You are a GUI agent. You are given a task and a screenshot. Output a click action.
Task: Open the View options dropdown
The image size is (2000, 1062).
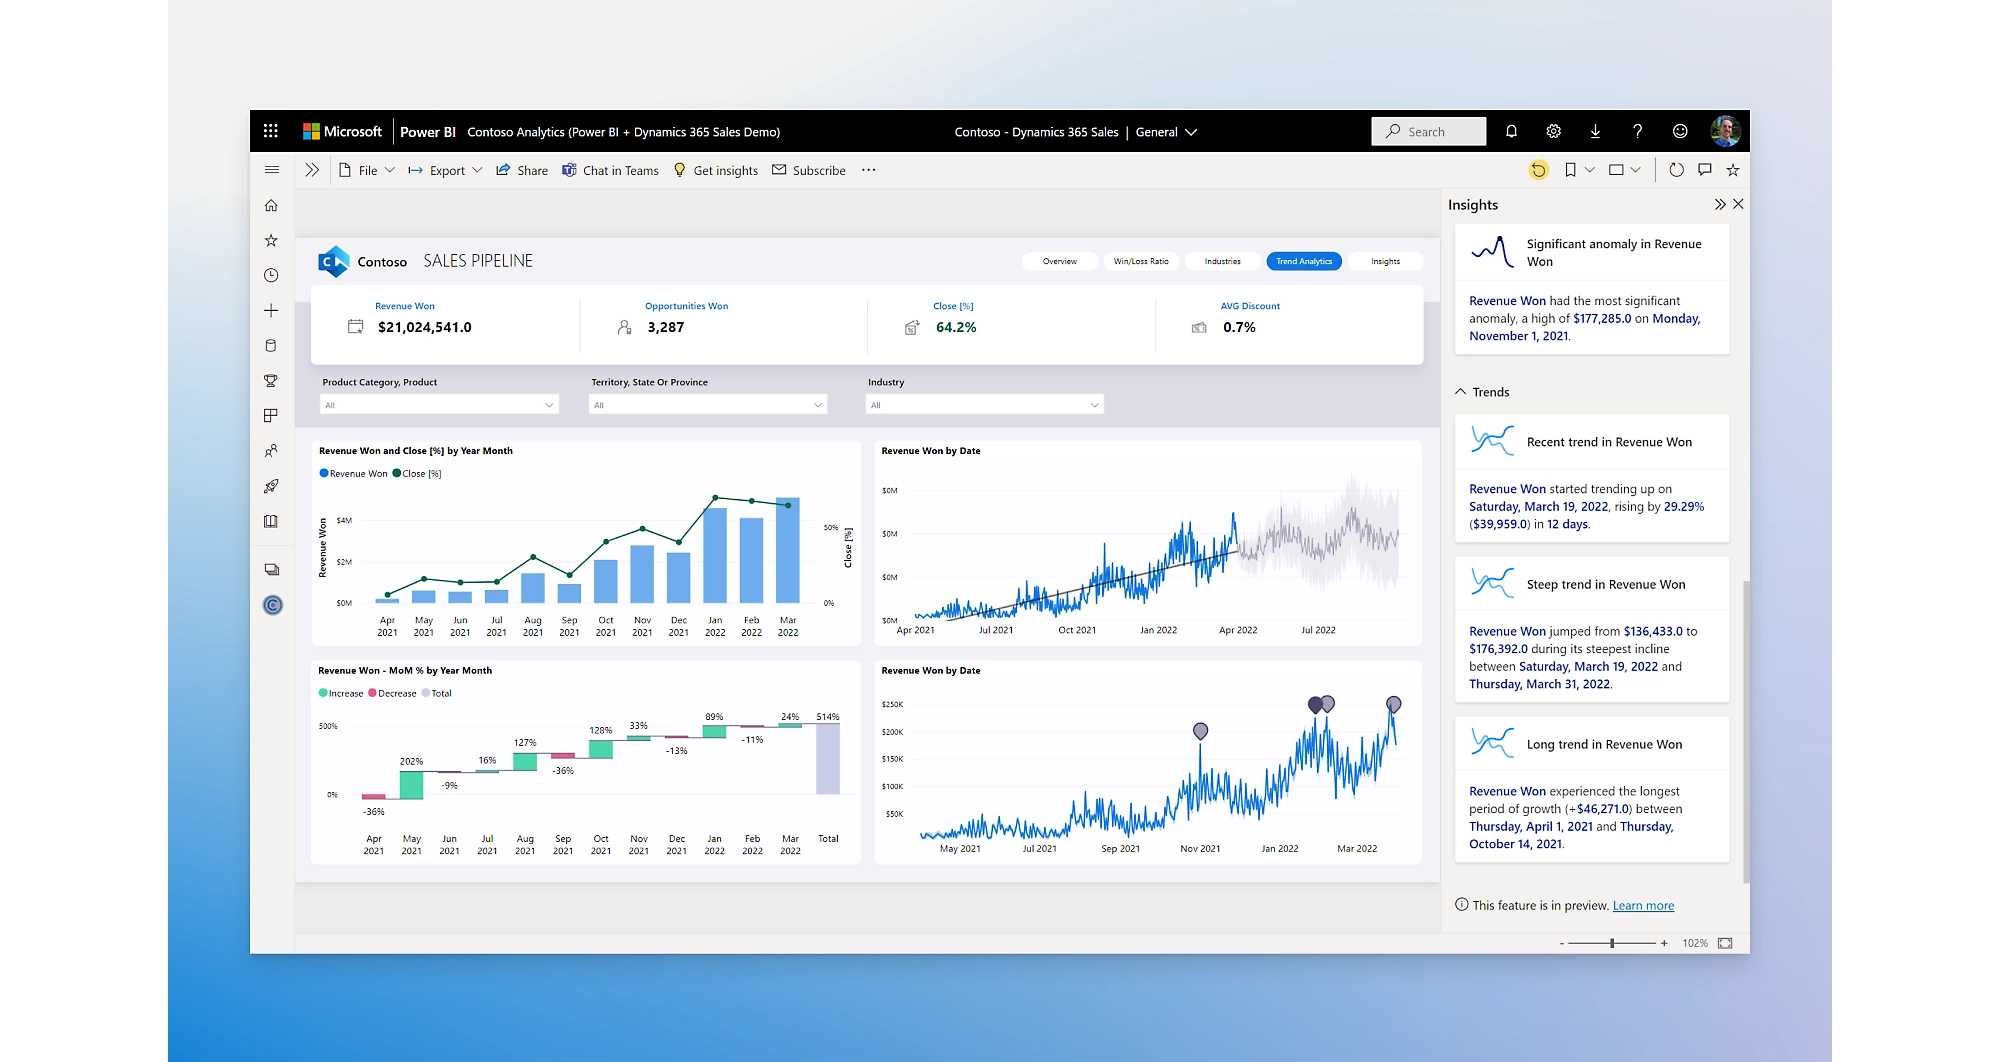1624,170
